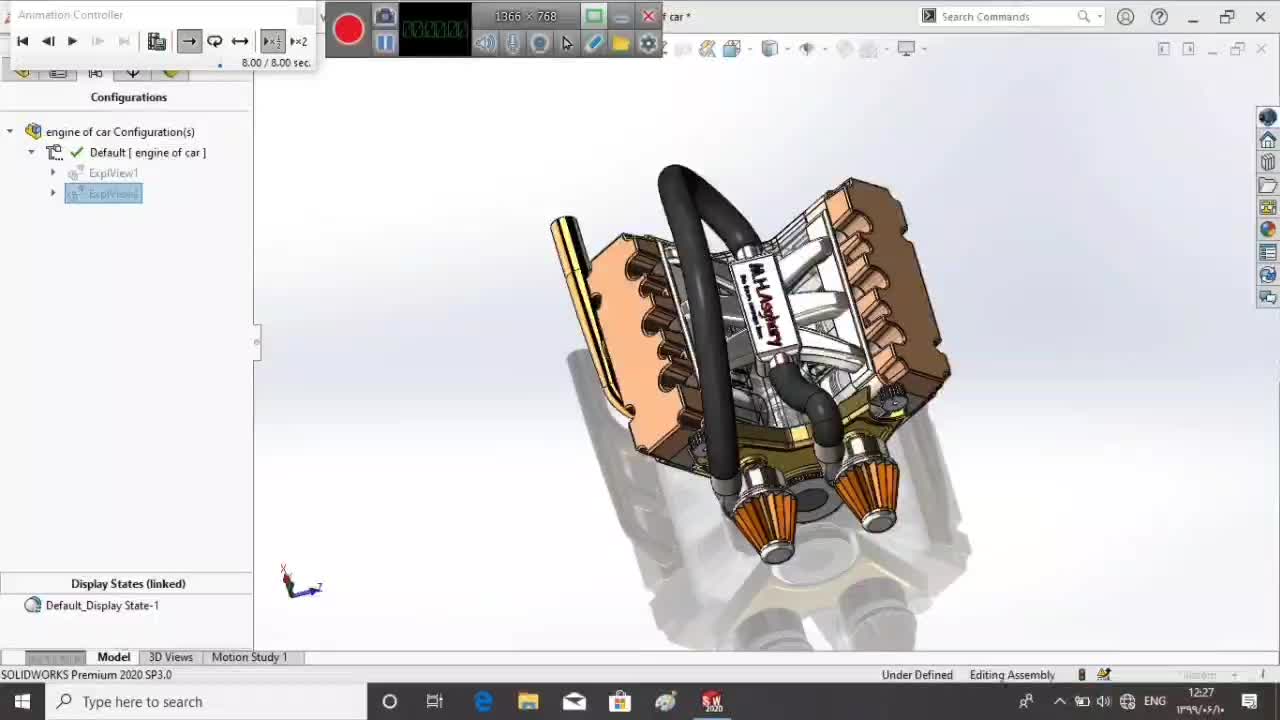
Task: Expand the ExplView1 tree node
Action: point(53,173)
